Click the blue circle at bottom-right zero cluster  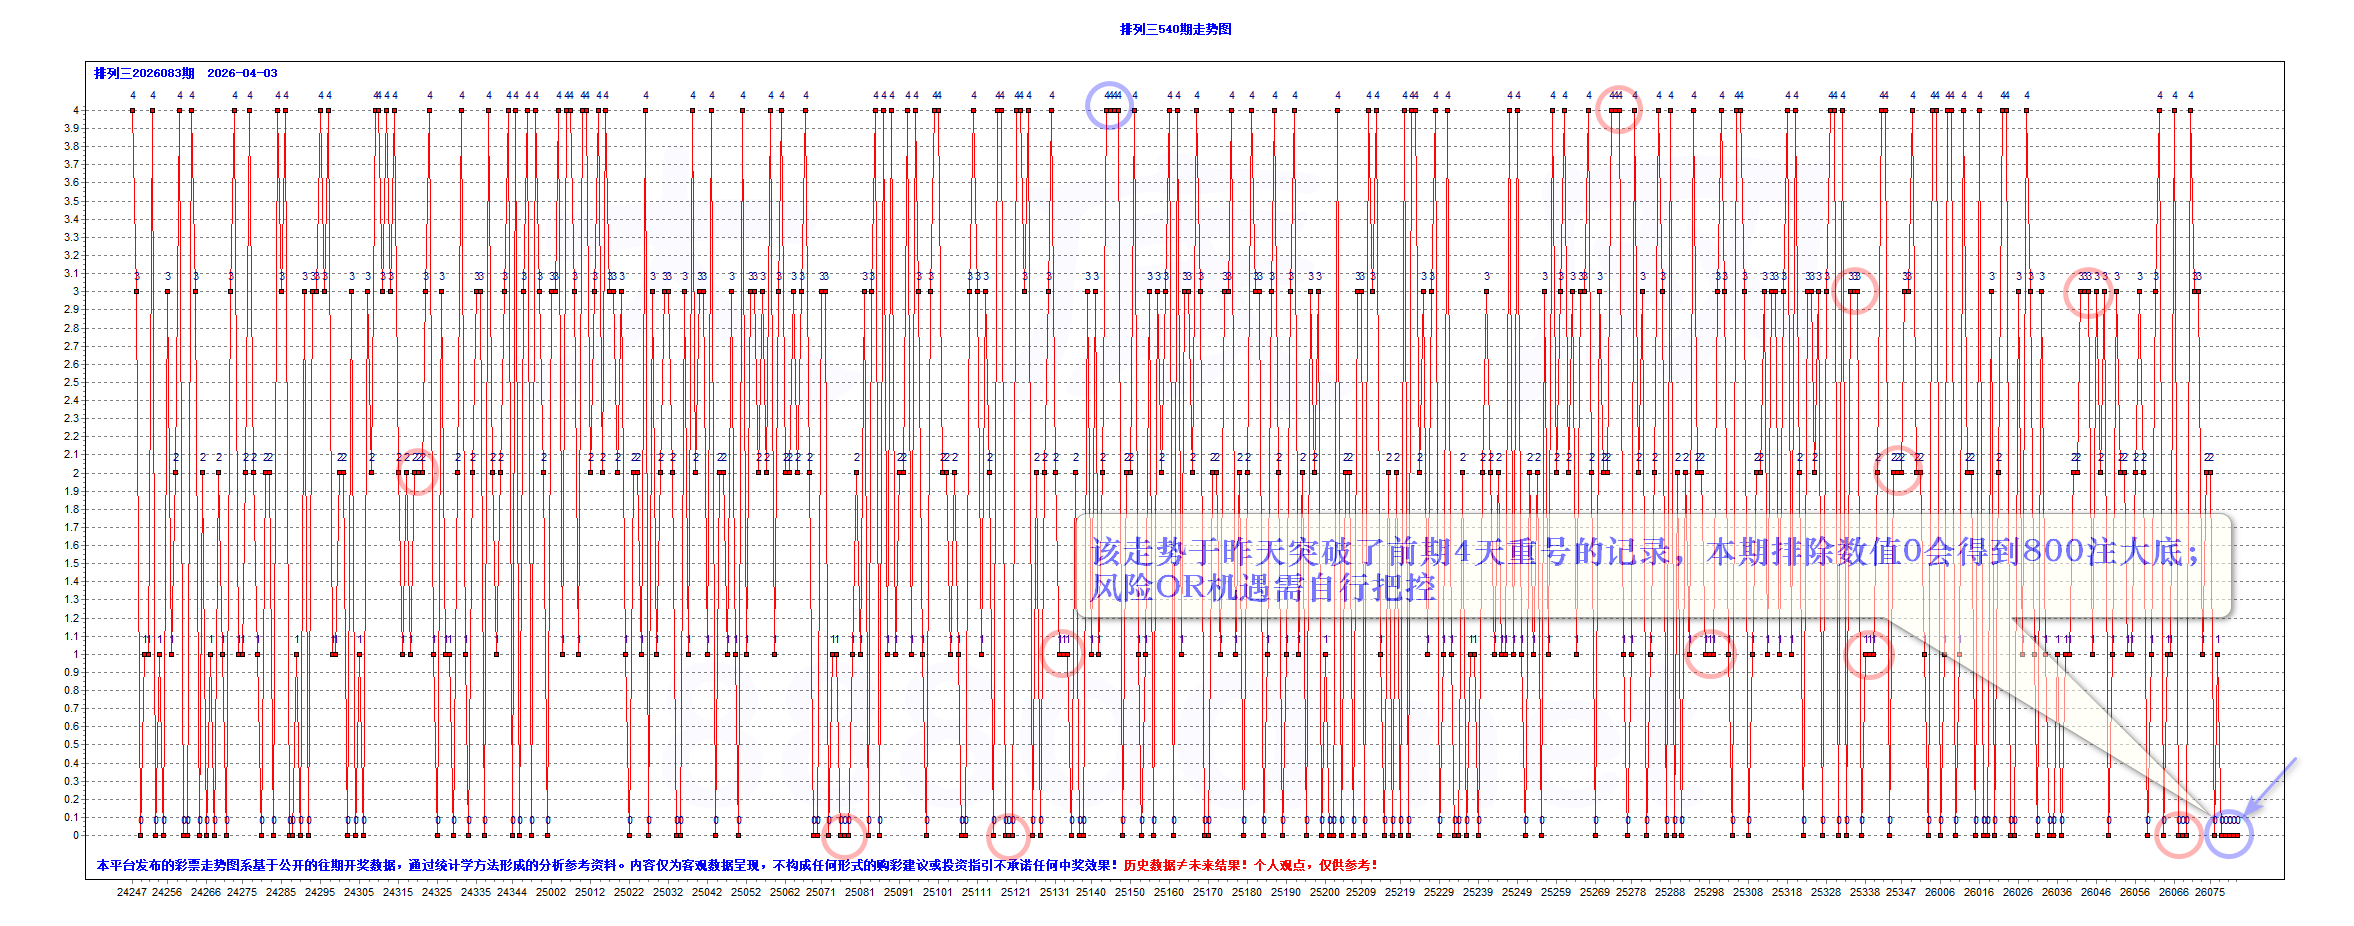pyautogui.click(x=2229, y=833)
